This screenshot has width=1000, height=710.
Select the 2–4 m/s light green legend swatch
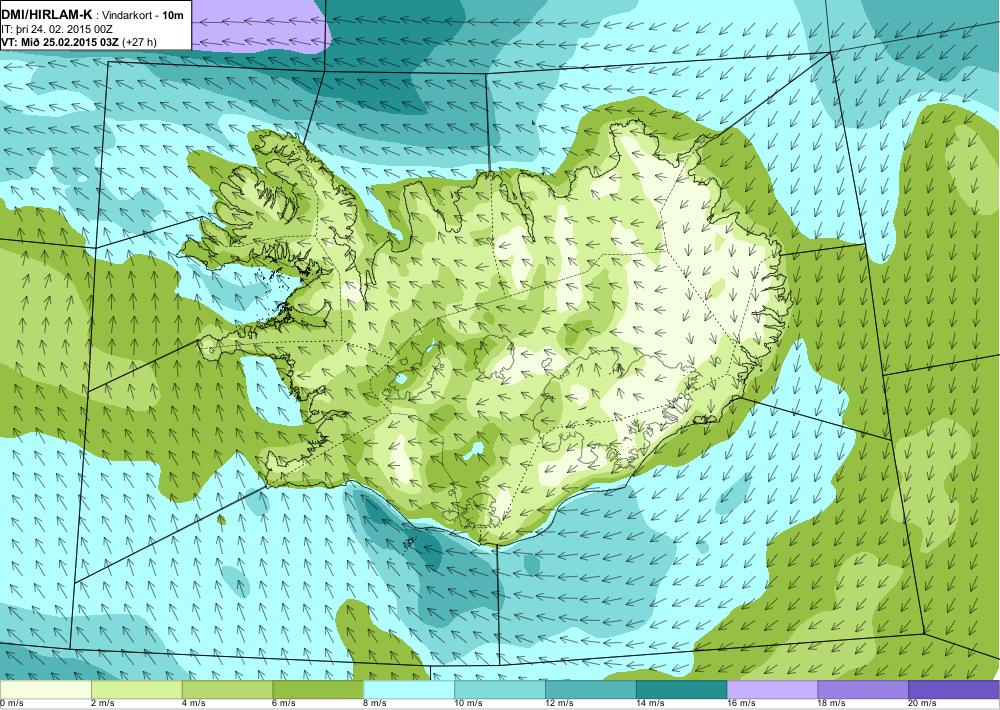click(136, 690)
